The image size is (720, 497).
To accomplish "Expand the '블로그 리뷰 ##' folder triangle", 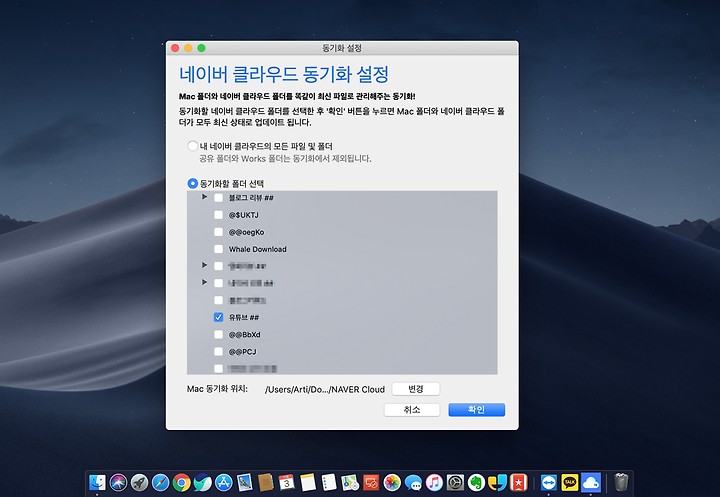I will point(204,197).
